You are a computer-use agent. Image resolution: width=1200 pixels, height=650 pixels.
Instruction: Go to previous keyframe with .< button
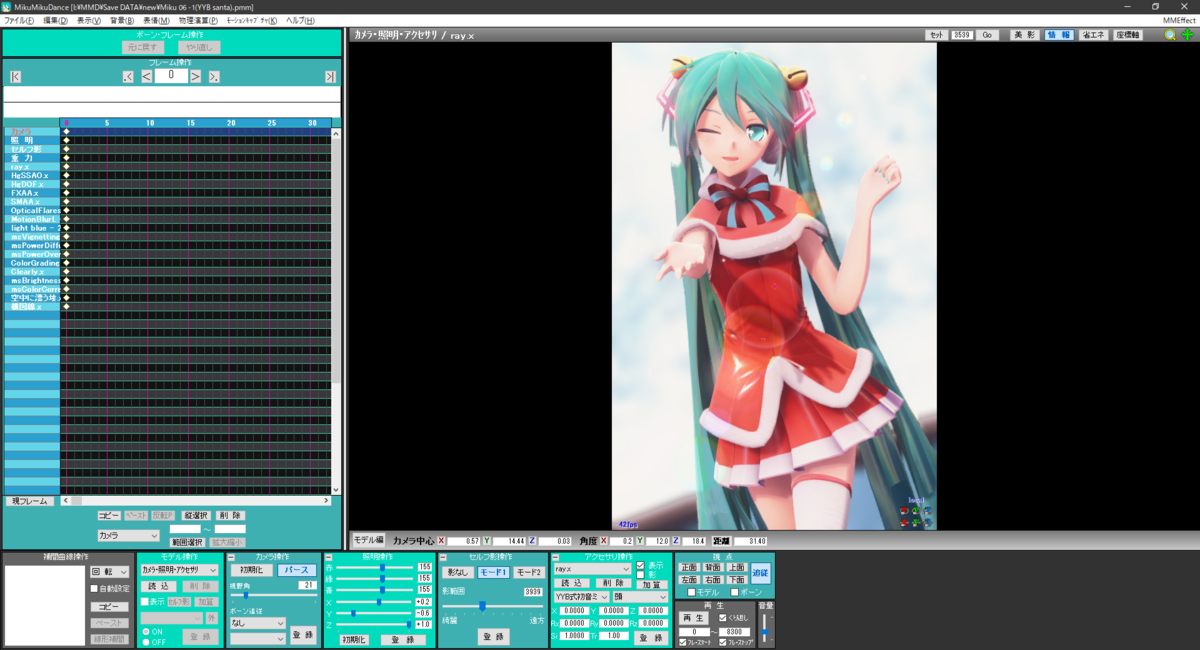128,77
